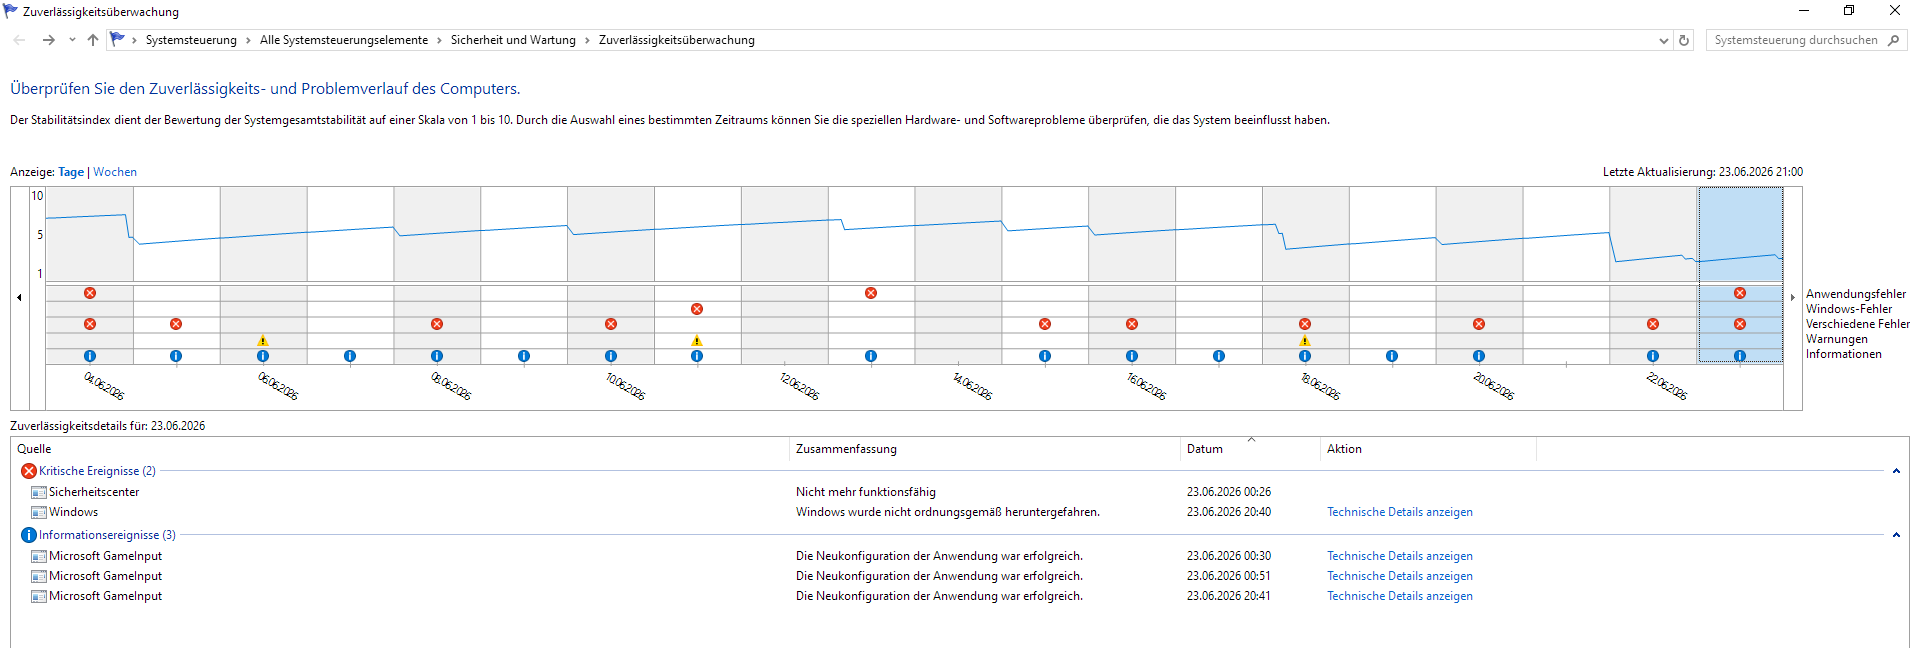Open Technische Details anzeigen for Windows event
This screenshot has width=1920, height=648.
[x=1399, y=512]
